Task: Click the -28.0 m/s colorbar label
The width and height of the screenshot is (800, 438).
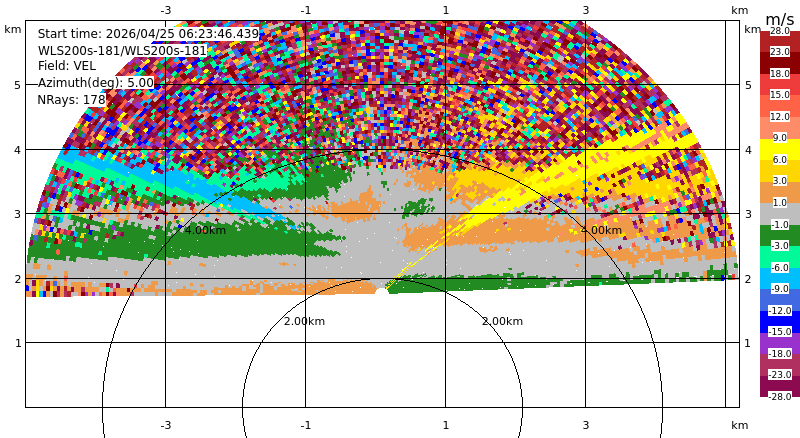Action: (x=780, y=396)
